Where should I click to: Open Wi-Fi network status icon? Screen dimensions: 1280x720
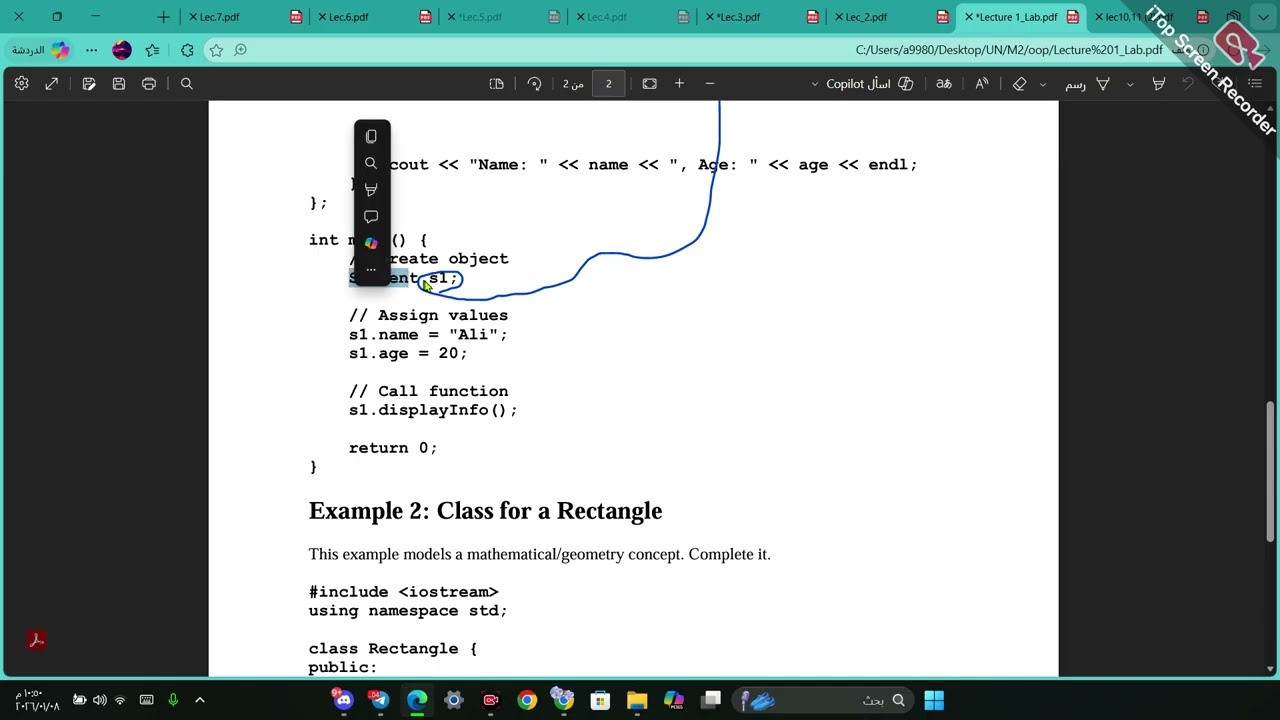pyautogui.click(x=120, y=700)
